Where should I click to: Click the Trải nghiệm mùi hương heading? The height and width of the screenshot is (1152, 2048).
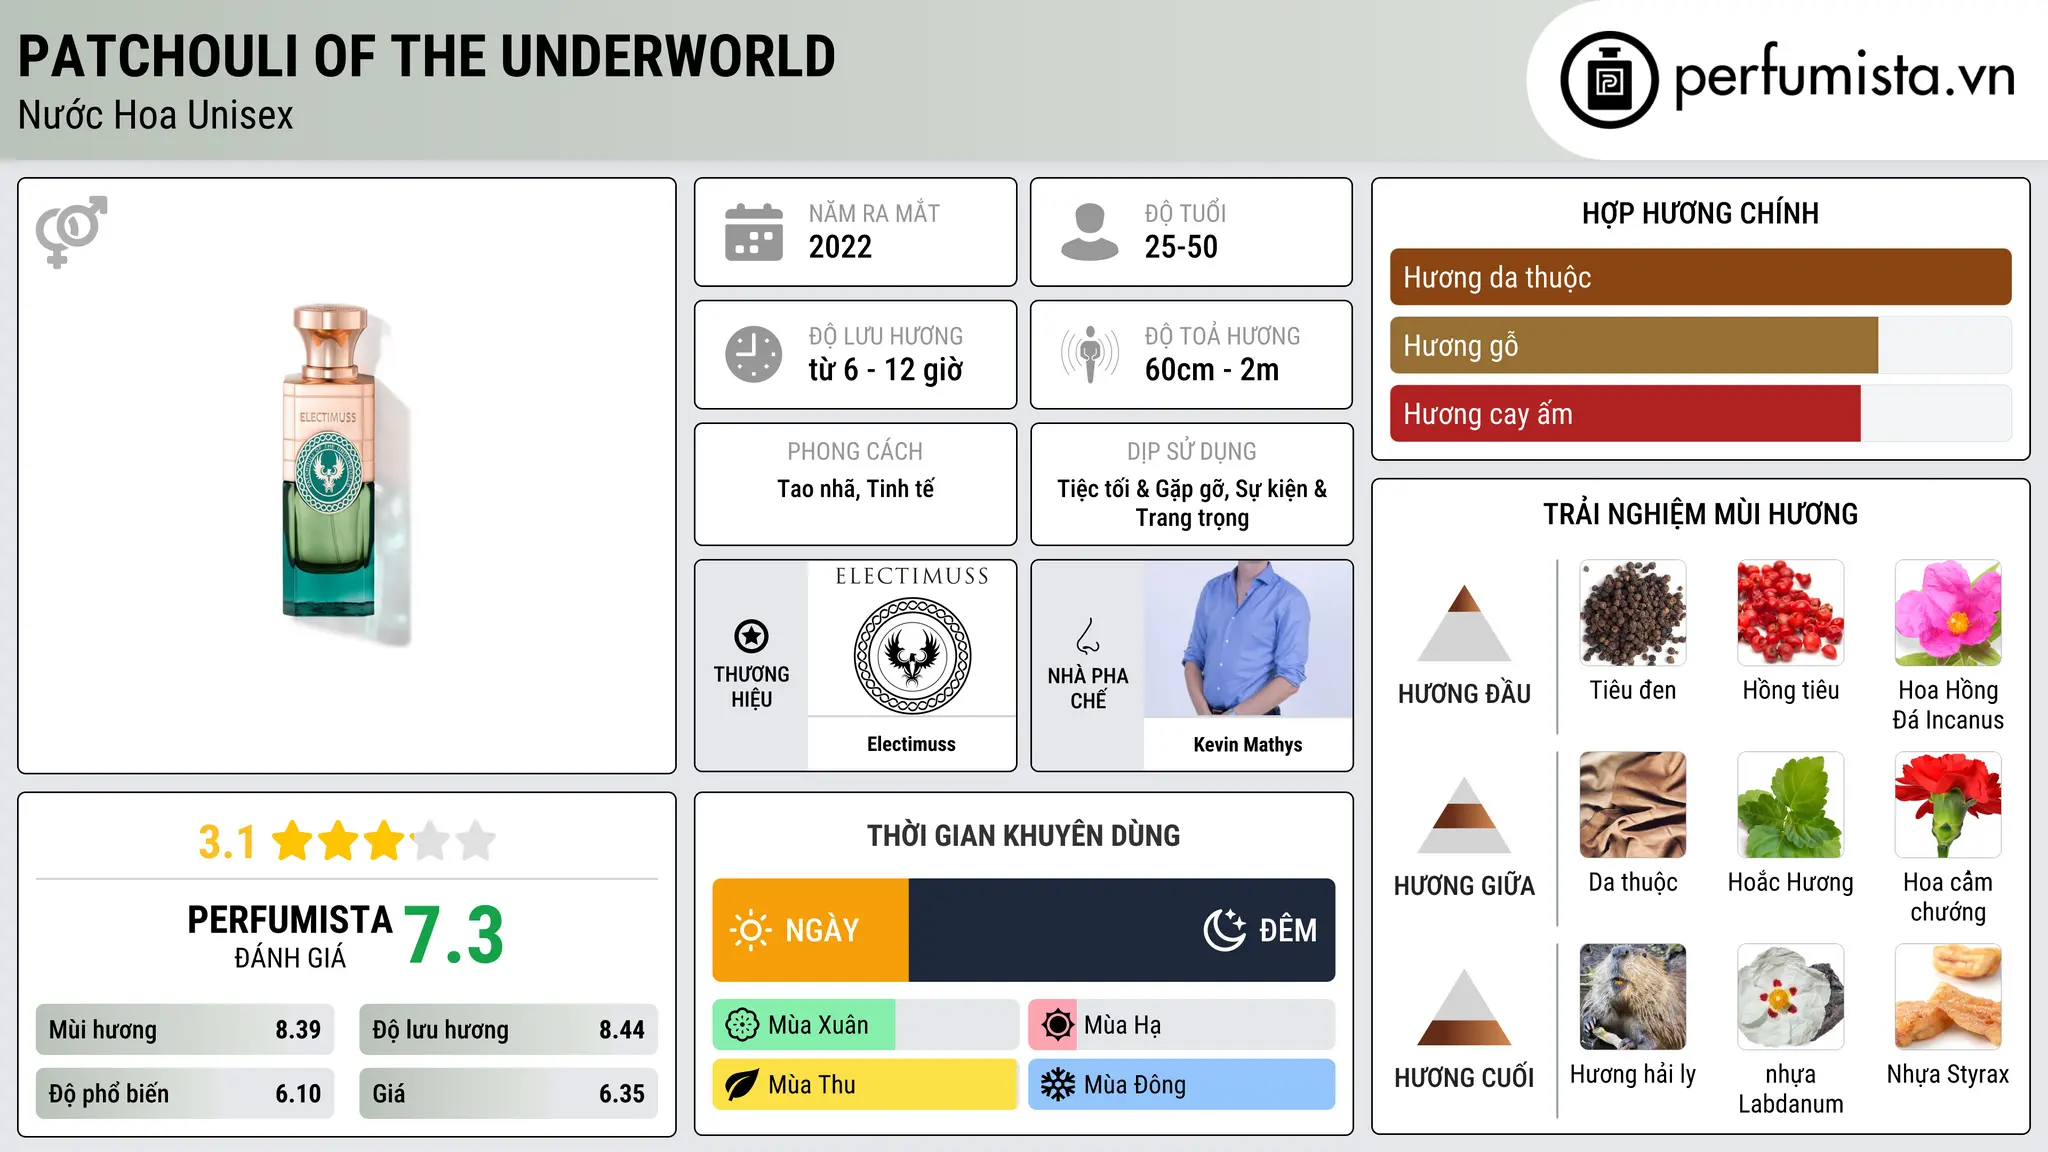pos(1700,514)
